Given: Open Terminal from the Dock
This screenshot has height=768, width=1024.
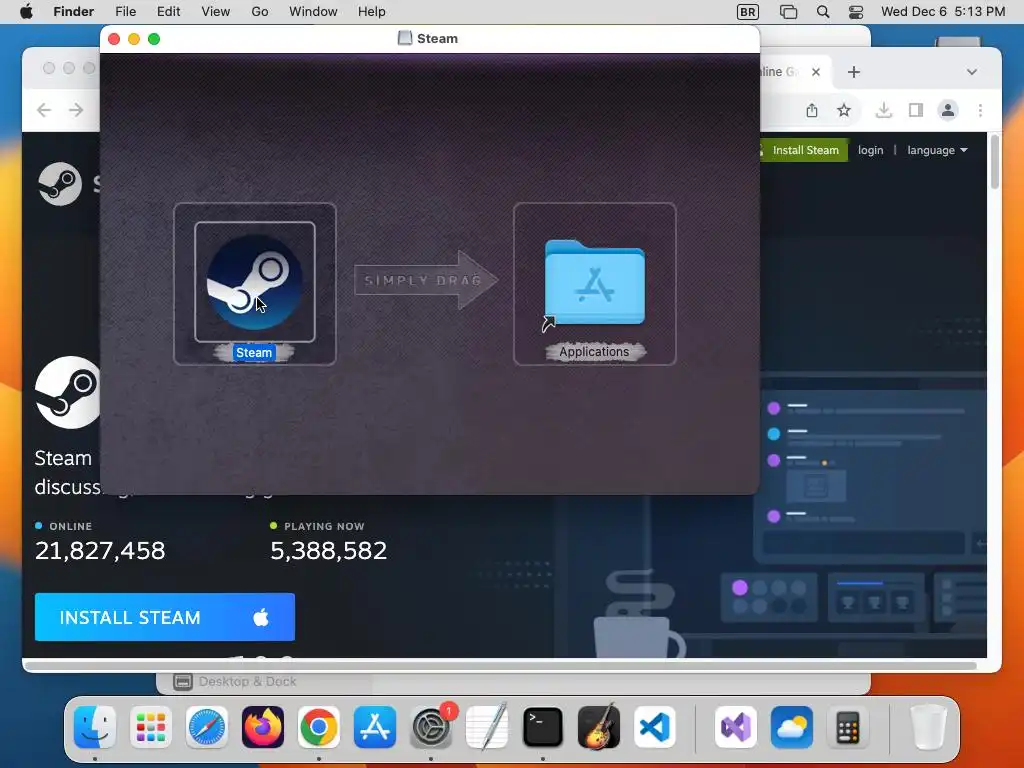Looking at the screenshot, I should tap(543, 727).
